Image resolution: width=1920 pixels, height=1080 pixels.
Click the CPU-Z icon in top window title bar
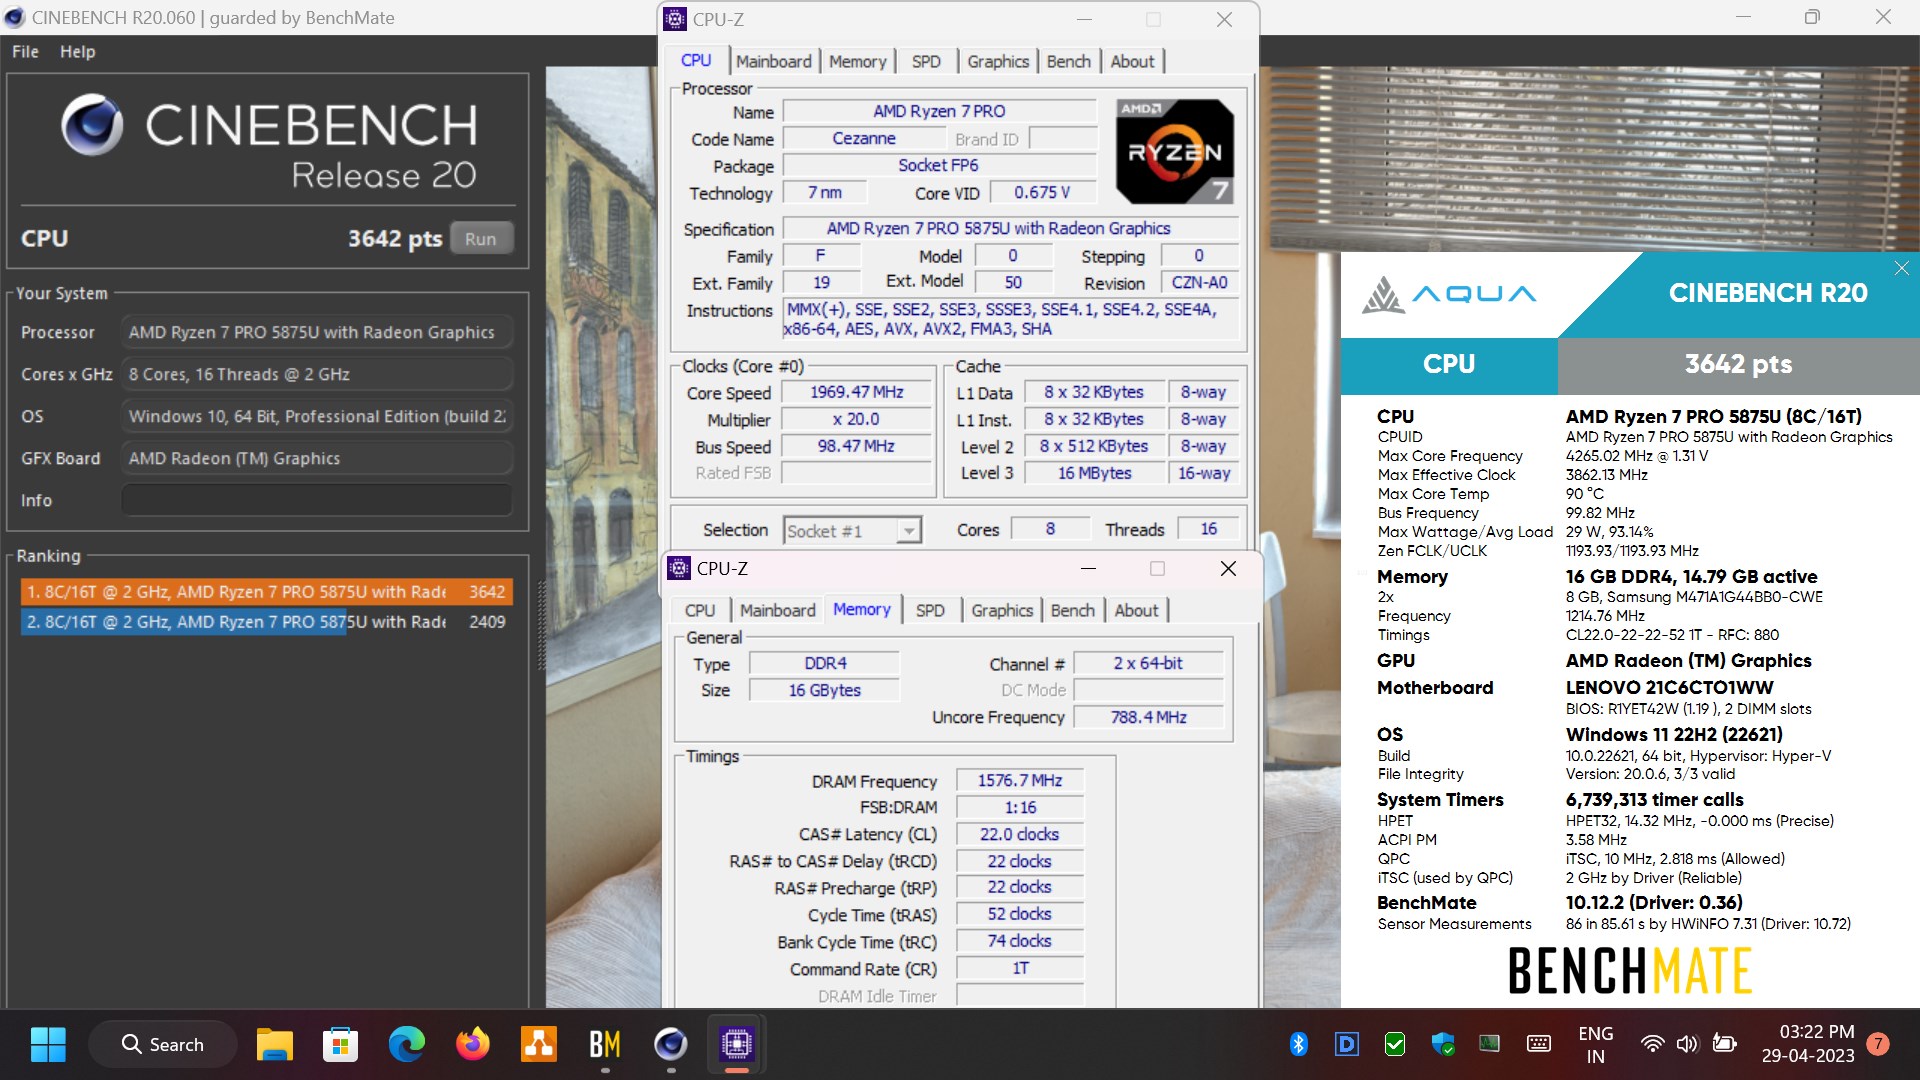coord(675,19)
